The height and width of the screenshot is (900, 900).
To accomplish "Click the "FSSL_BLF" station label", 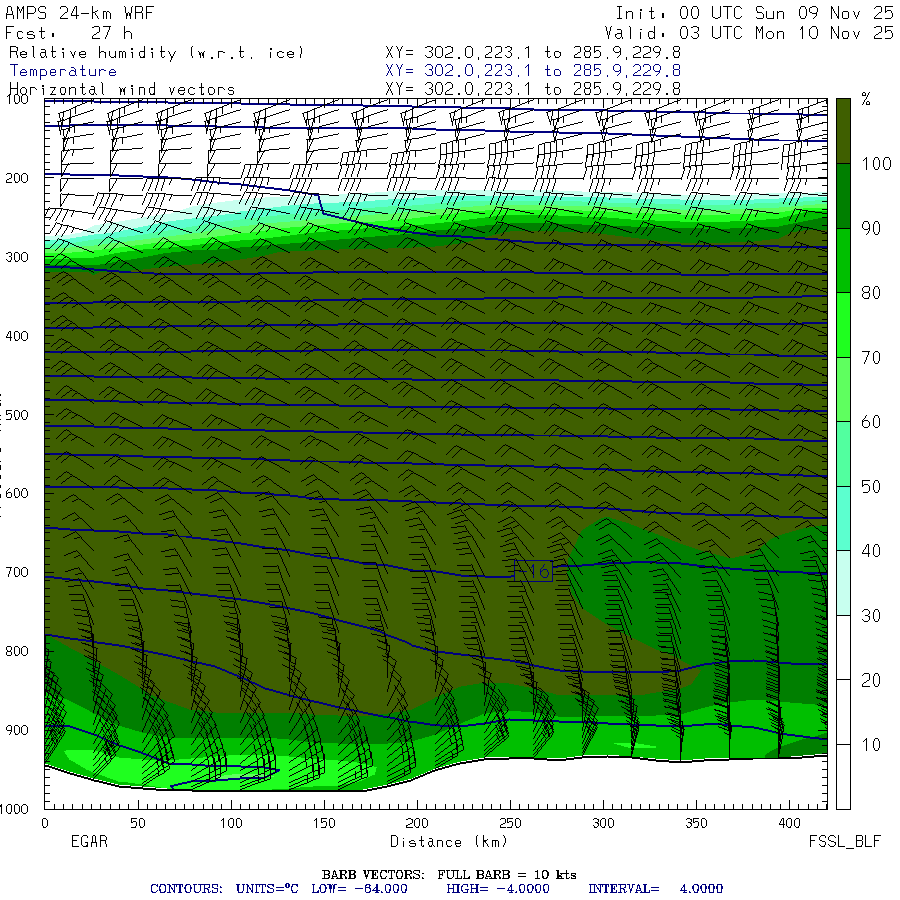I will tap(844, 842).
